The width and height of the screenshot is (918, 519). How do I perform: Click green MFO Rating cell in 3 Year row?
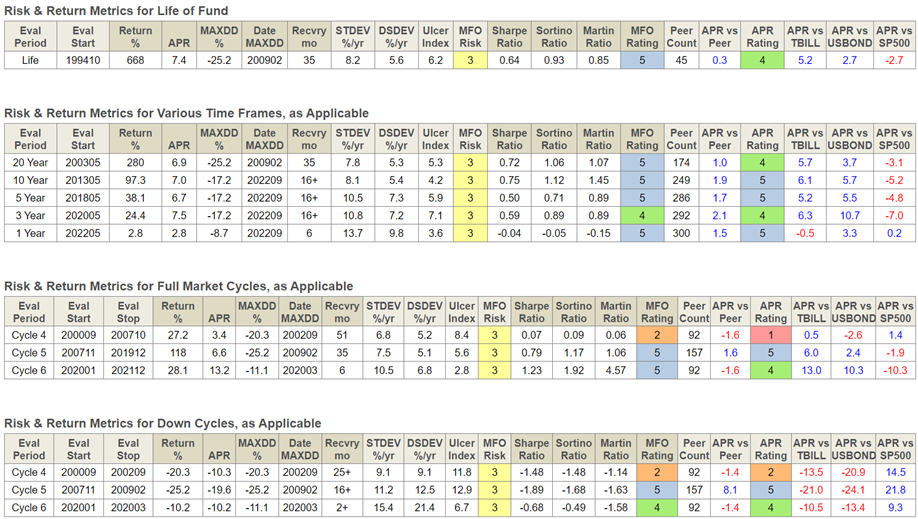(x=642, y=215)
